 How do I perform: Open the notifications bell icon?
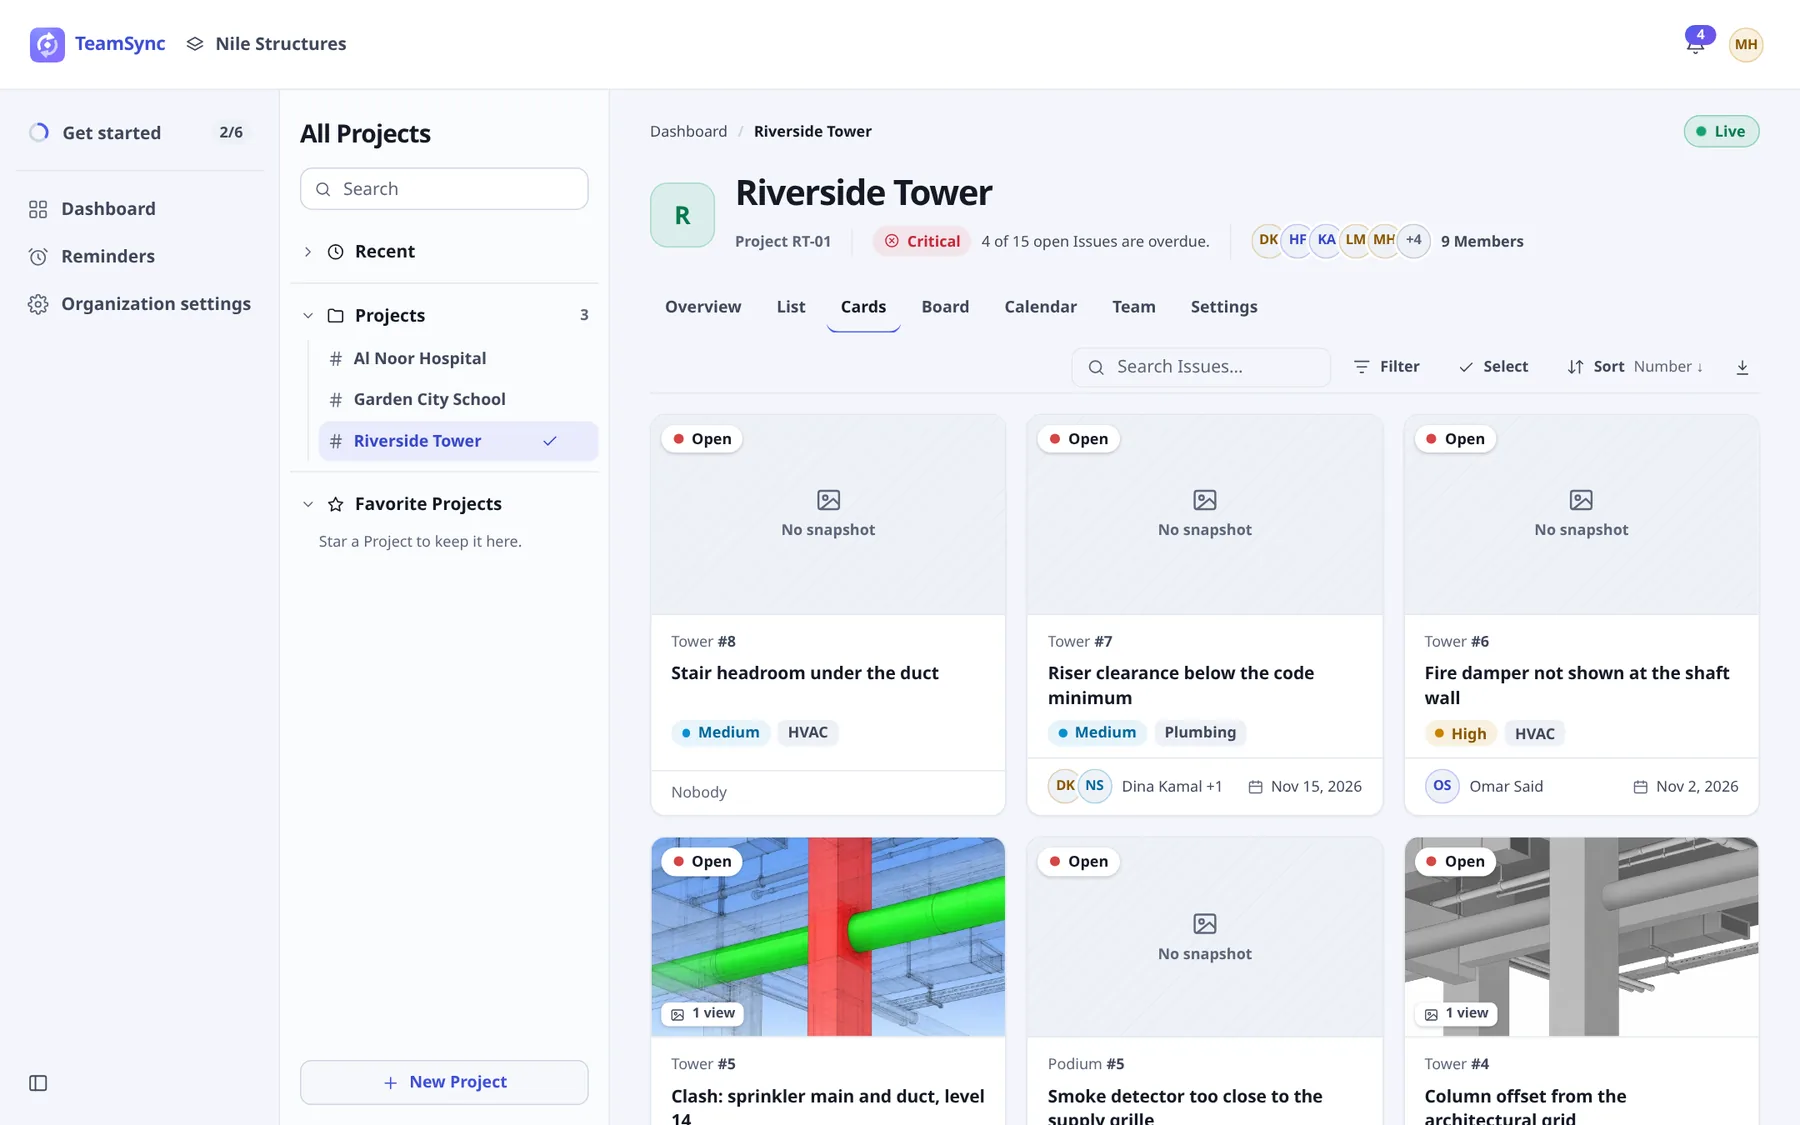[1695, 44]
